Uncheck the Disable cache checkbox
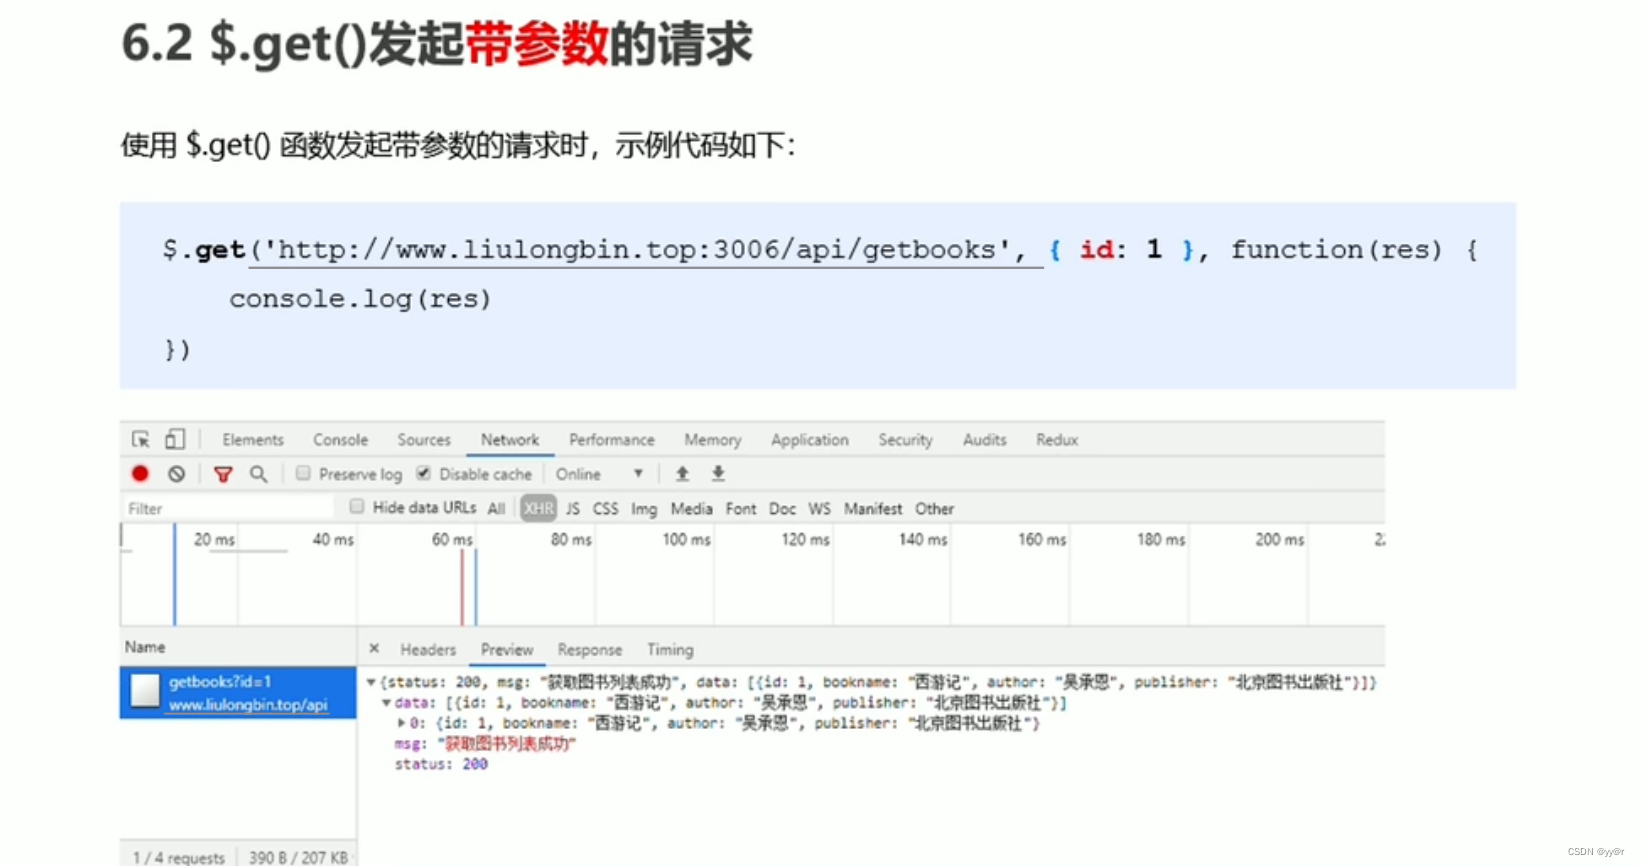The image size is (1640, 866). (x=424, y=473)
